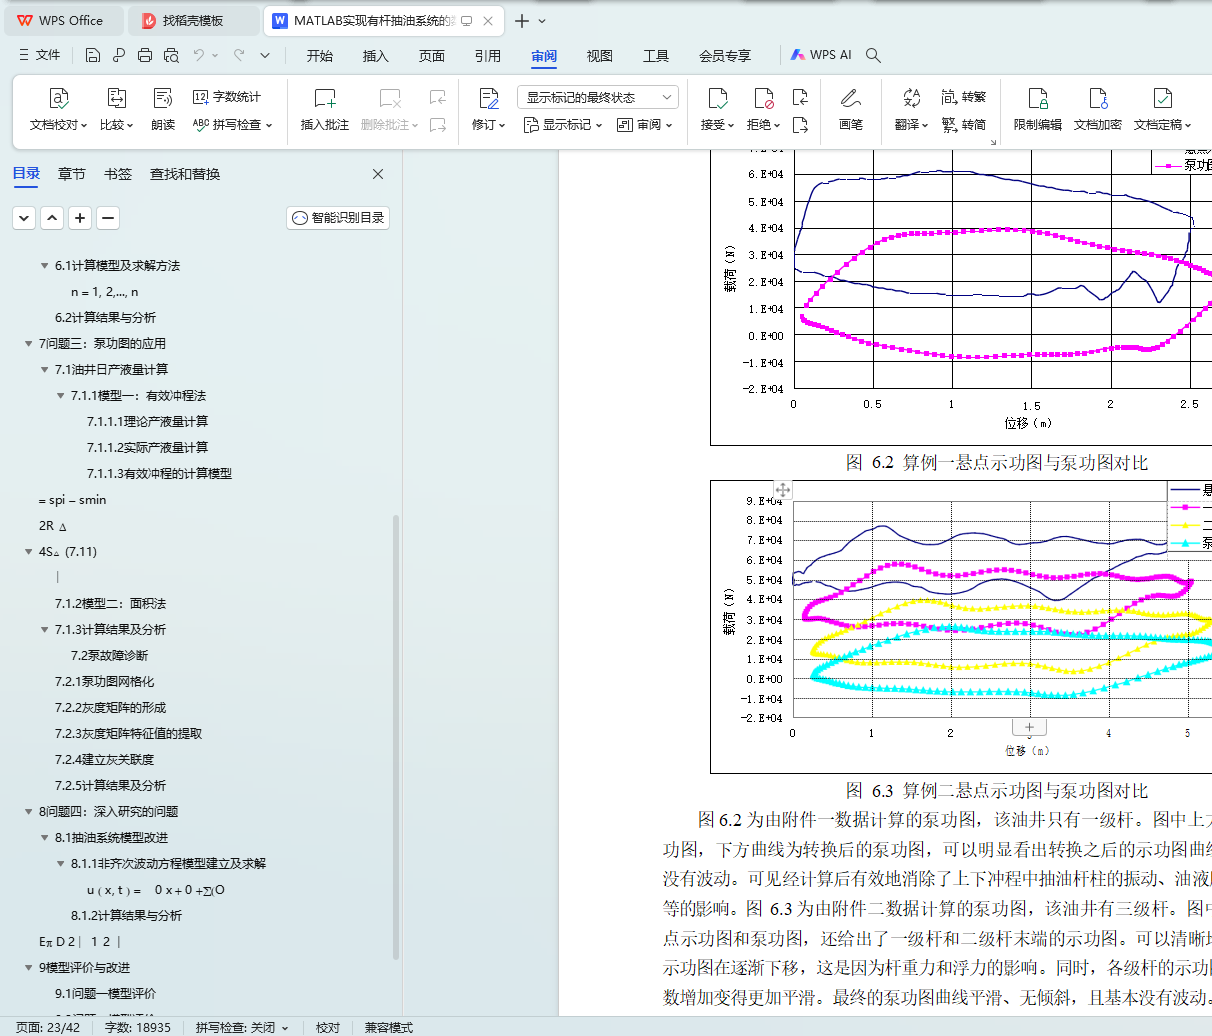The width and height of the screenshot is (1212, 1036).
Task: Open 字数统计 word count
Action: [227, 97]
